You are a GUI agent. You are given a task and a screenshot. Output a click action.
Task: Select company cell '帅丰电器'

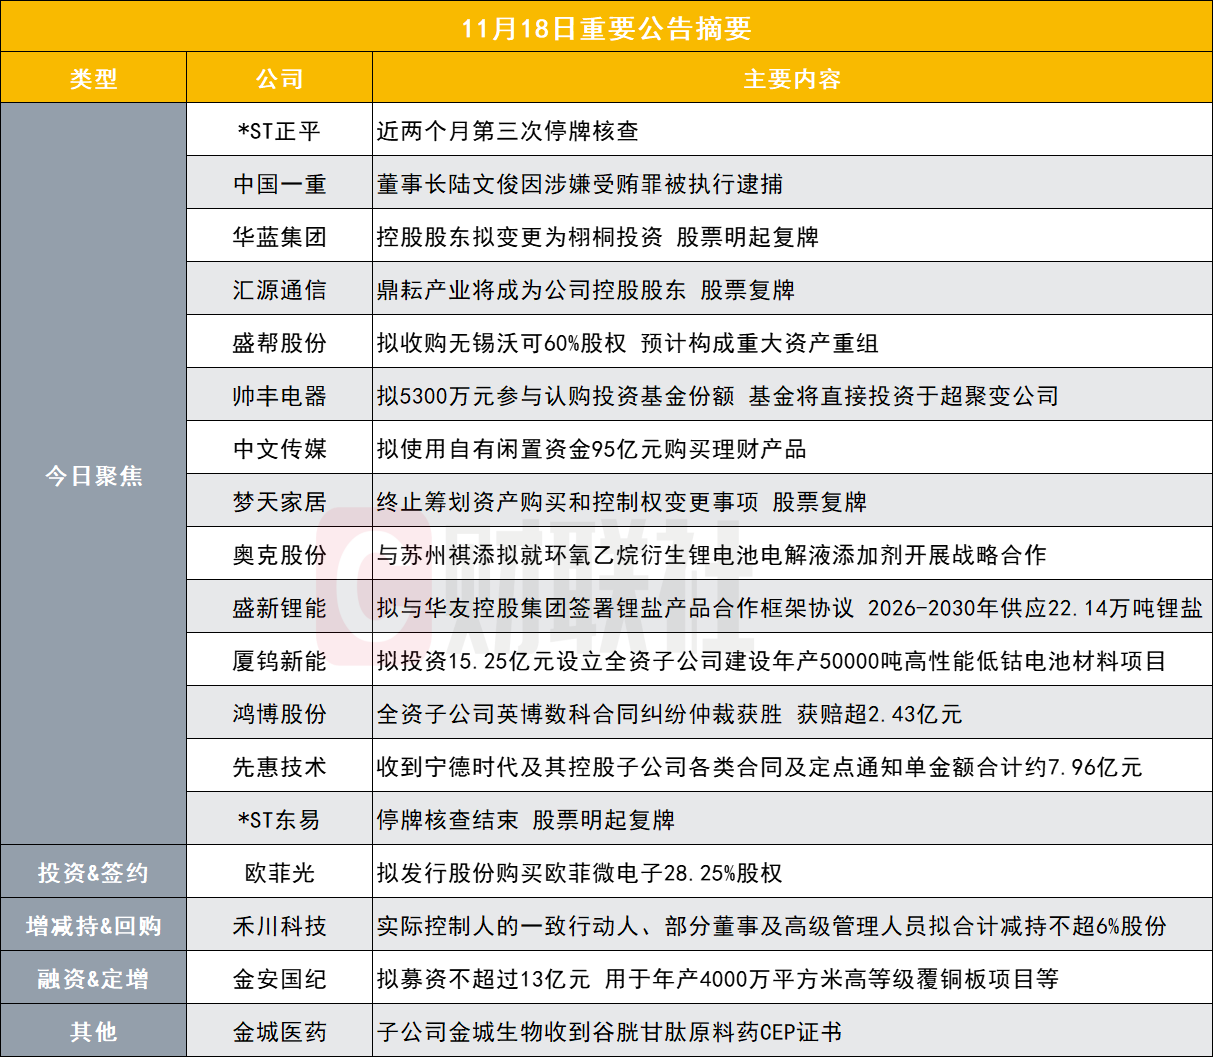tap(279, 396)
